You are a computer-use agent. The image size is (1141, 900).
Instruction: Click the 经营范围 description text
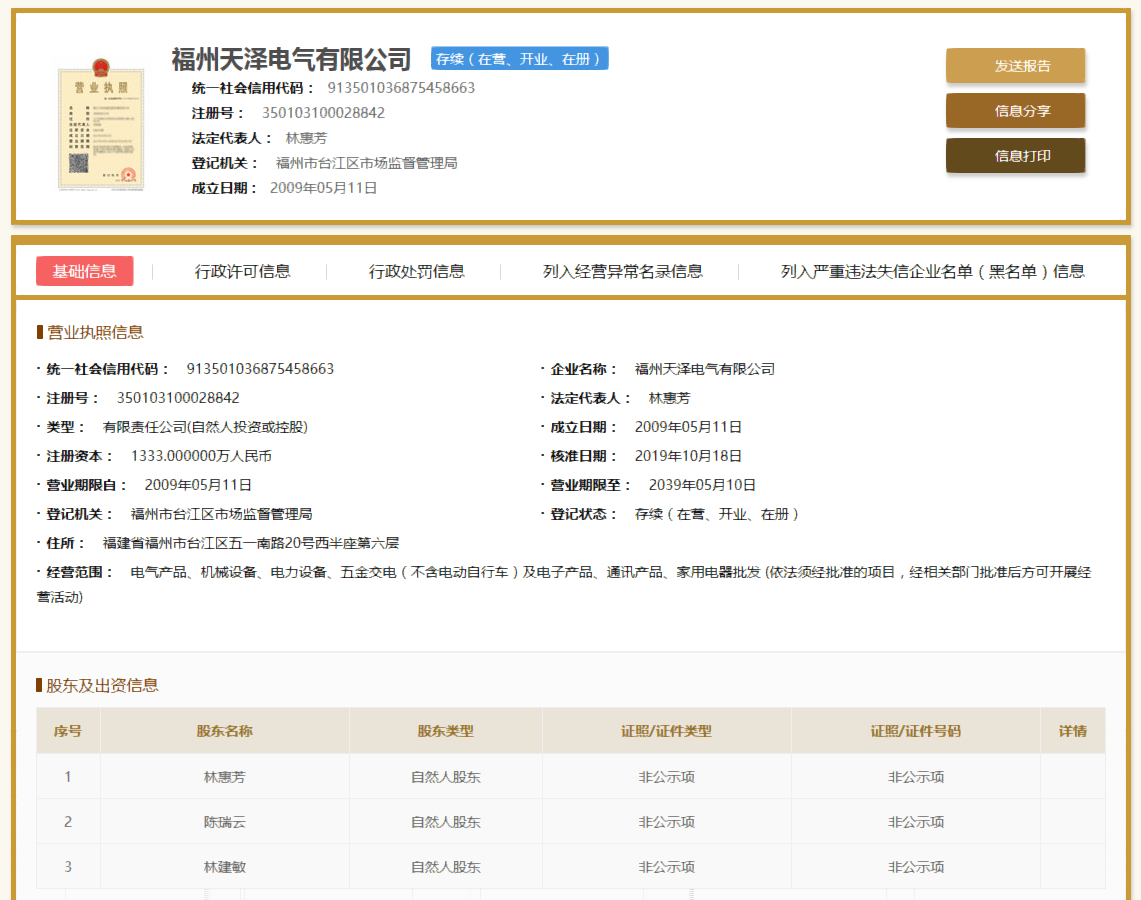(x=564, y=584)
